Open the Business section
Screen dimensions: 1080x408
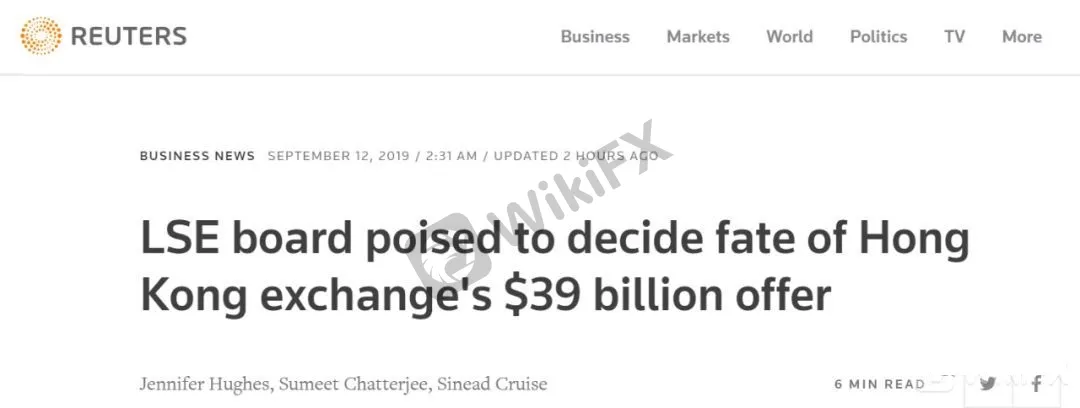click(595, 37)
